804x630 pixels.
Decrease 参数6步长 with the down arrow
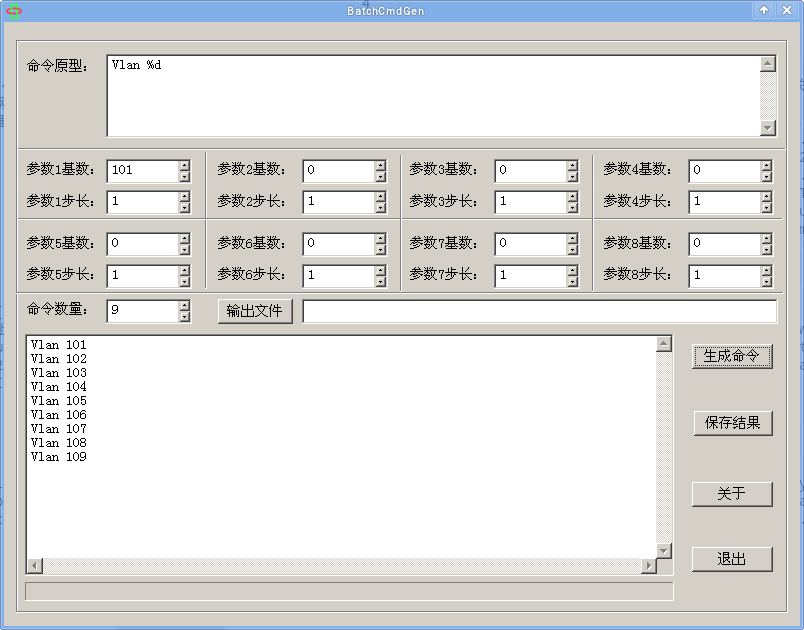click(380, 282)
